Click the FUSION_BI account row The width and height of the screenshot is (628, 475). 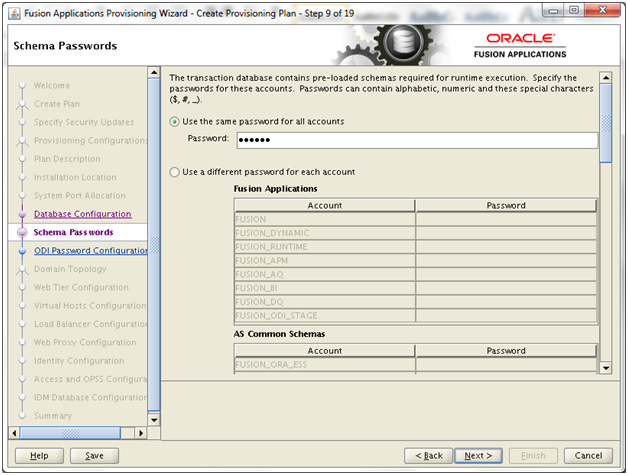coord(325,288)
